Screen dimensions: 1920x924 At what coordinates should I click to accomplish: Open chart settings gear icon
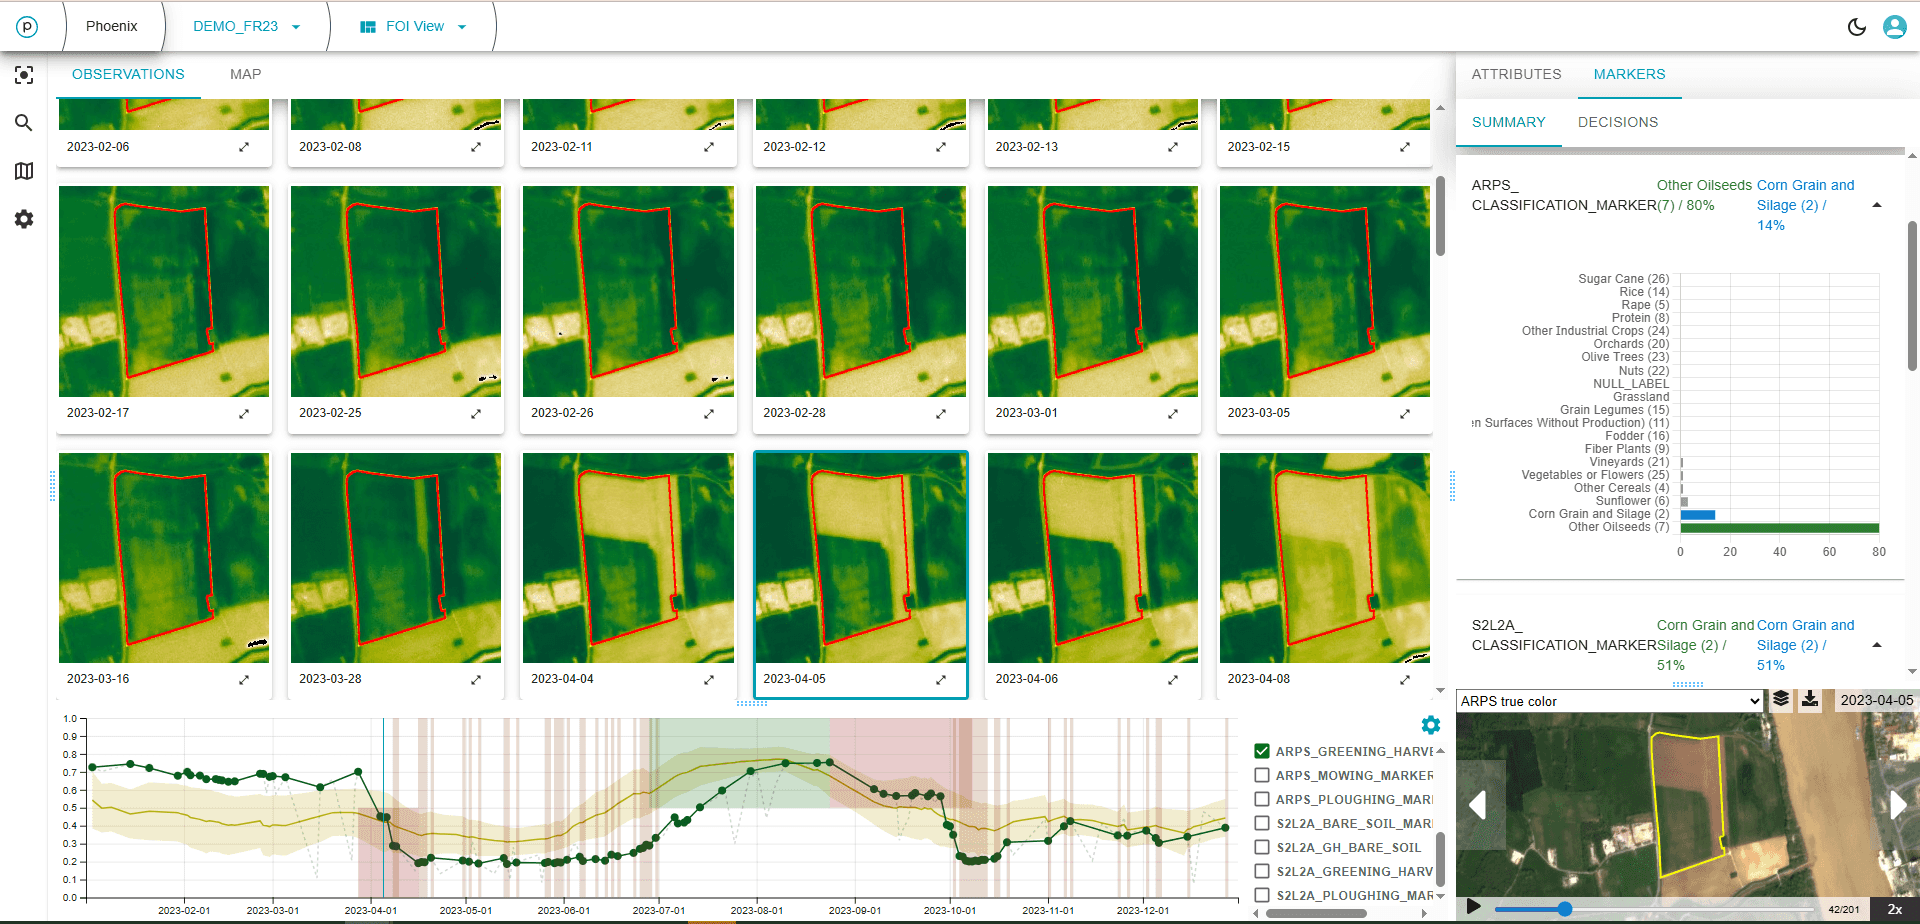pyautogui.click(x=1430, y=725)
